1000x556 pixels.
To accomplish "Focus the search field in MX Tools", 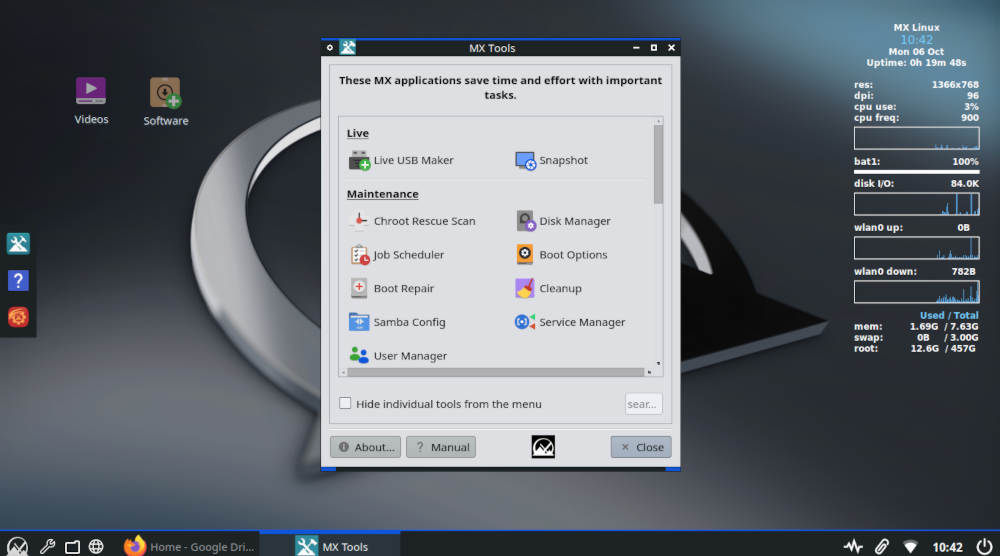I will click(643, 404).
